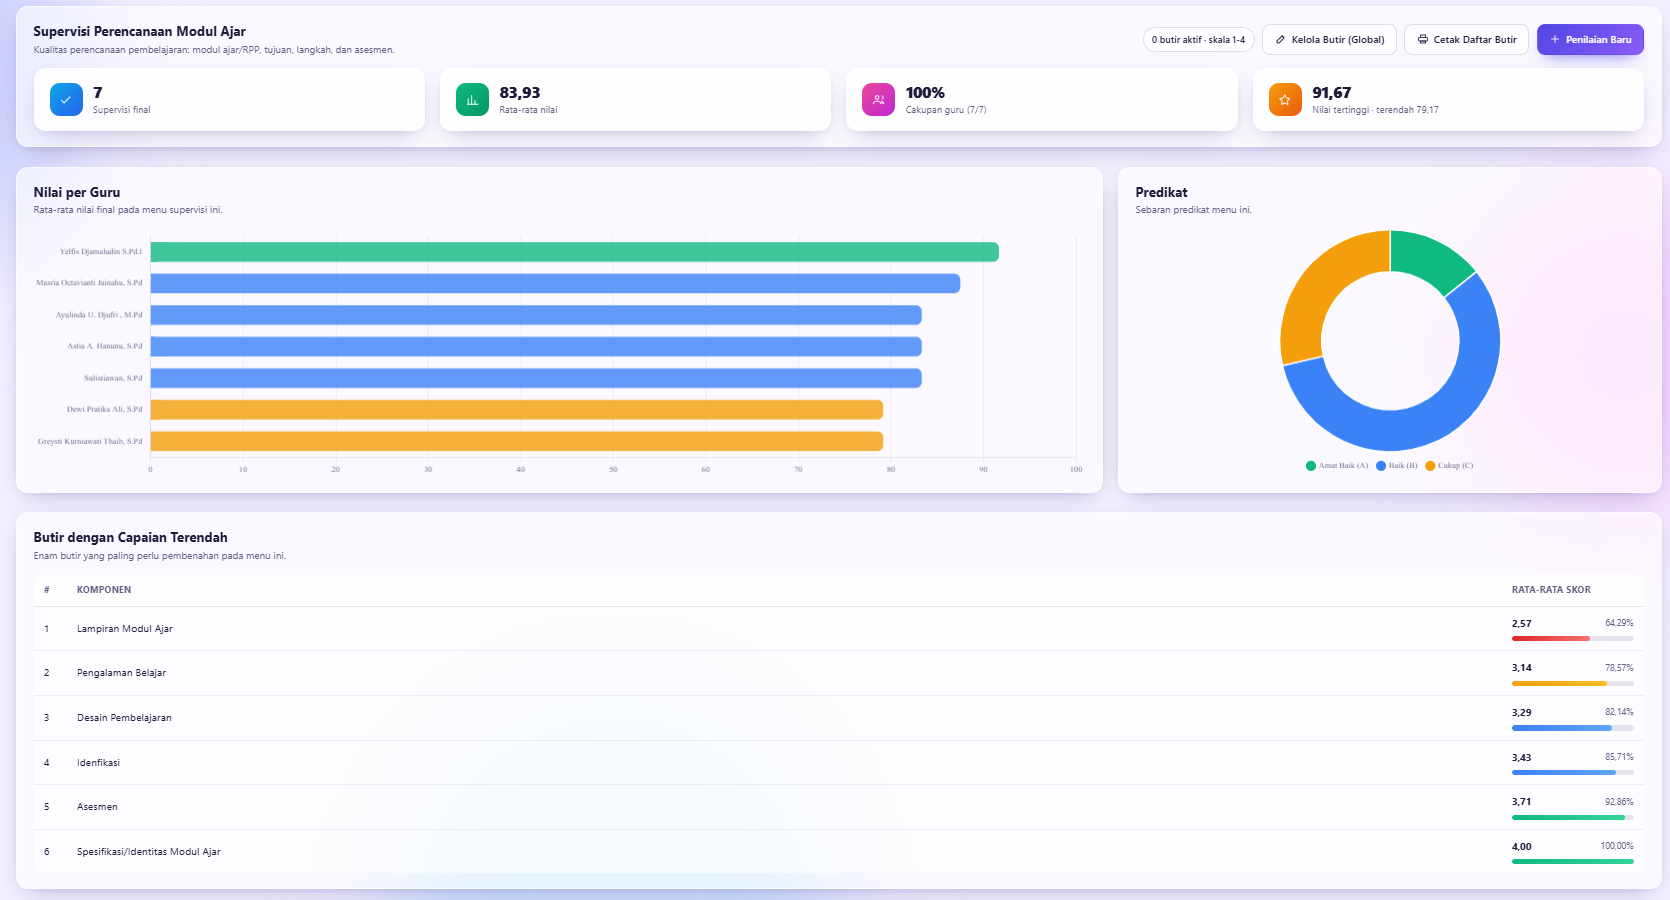This screenshot has height=900, width=1670.
Task: Click the '91,67' highest score value
Action: coord(1332,93)
